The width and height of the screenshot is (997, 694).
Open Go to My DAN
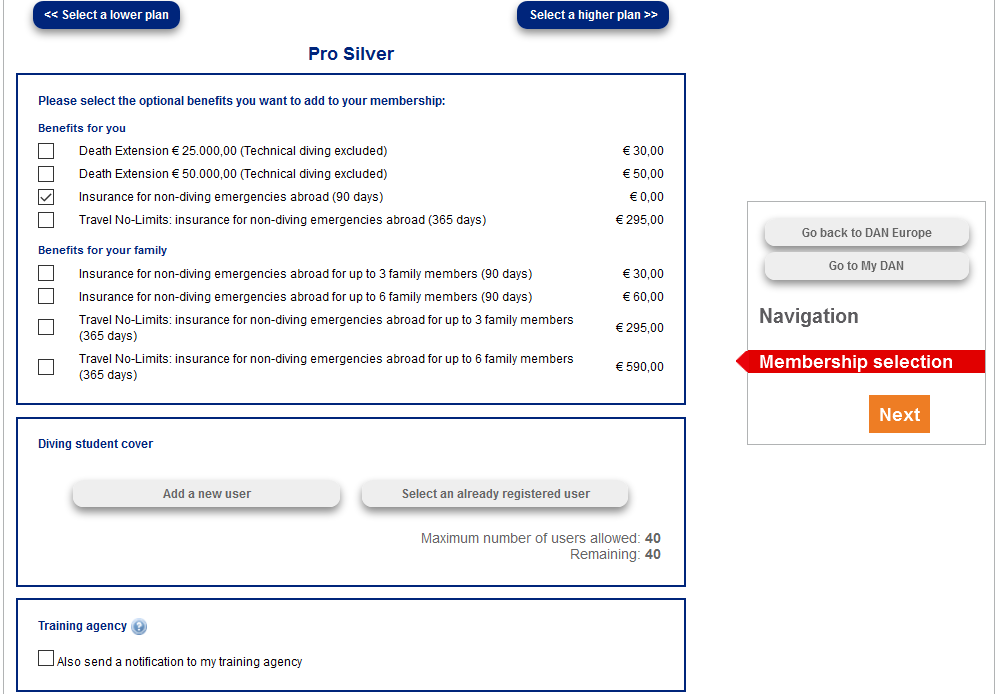point(866,266)
